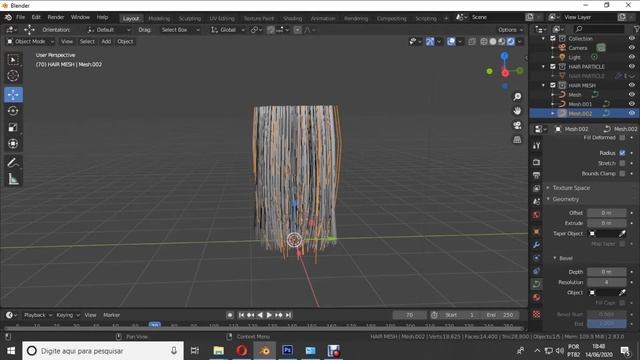This screenshot has width=640, height=360.
Task: Open the viewport Add menu
Action: point(106,42)
